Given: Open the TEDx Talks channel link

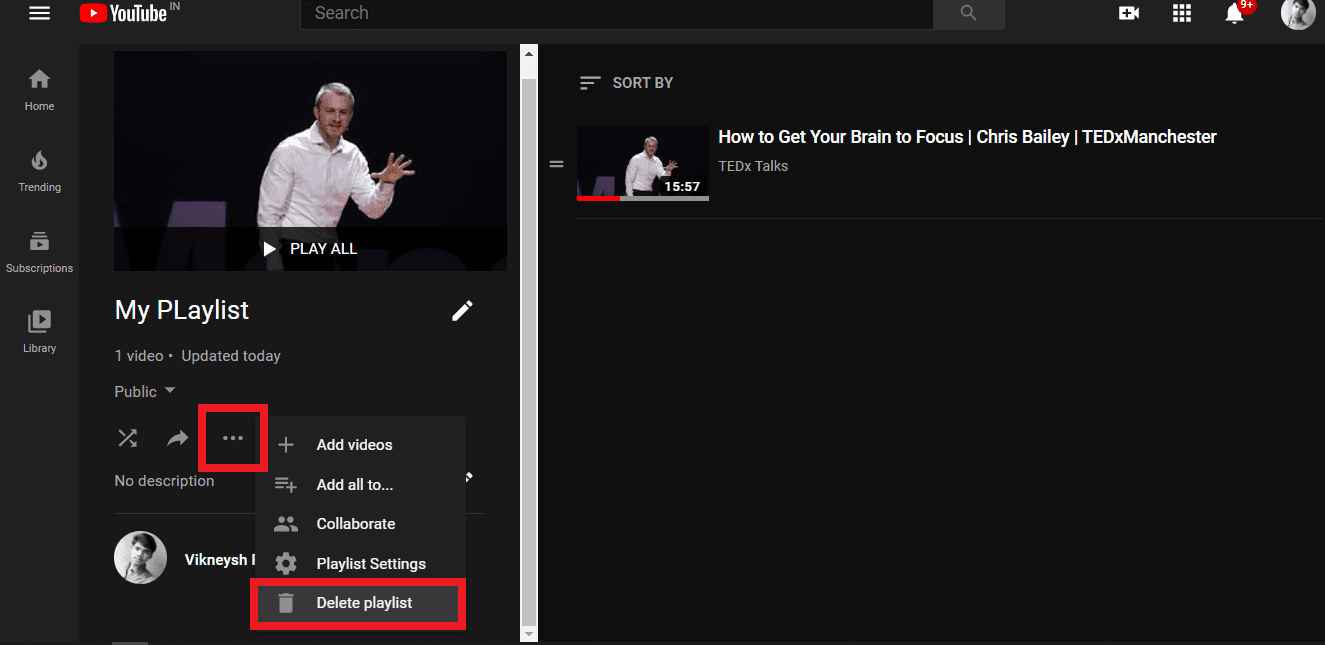Looking at the screenshot, I should (753, 166).
